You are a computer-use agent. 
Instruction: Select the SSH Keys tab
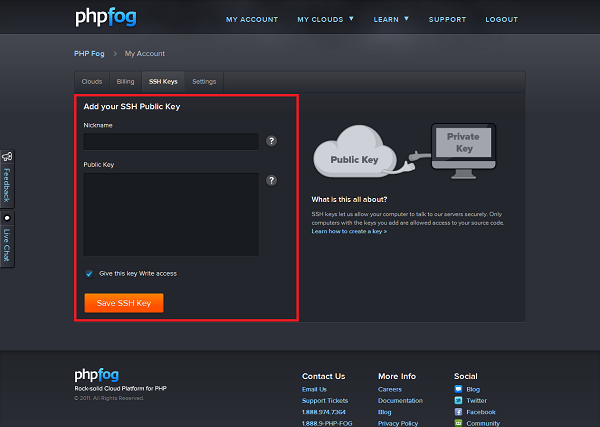[x=163, y=81]
